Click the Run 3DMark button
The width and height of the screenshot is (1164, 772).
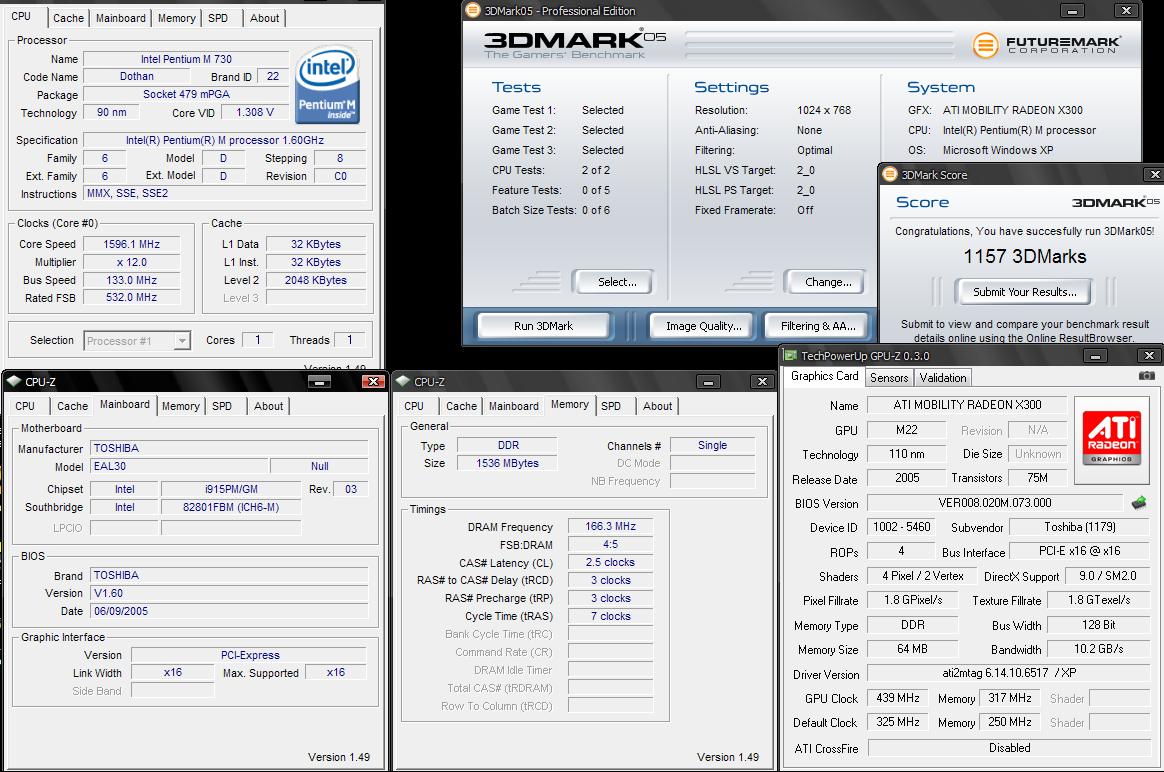click(x=543, y=326)
